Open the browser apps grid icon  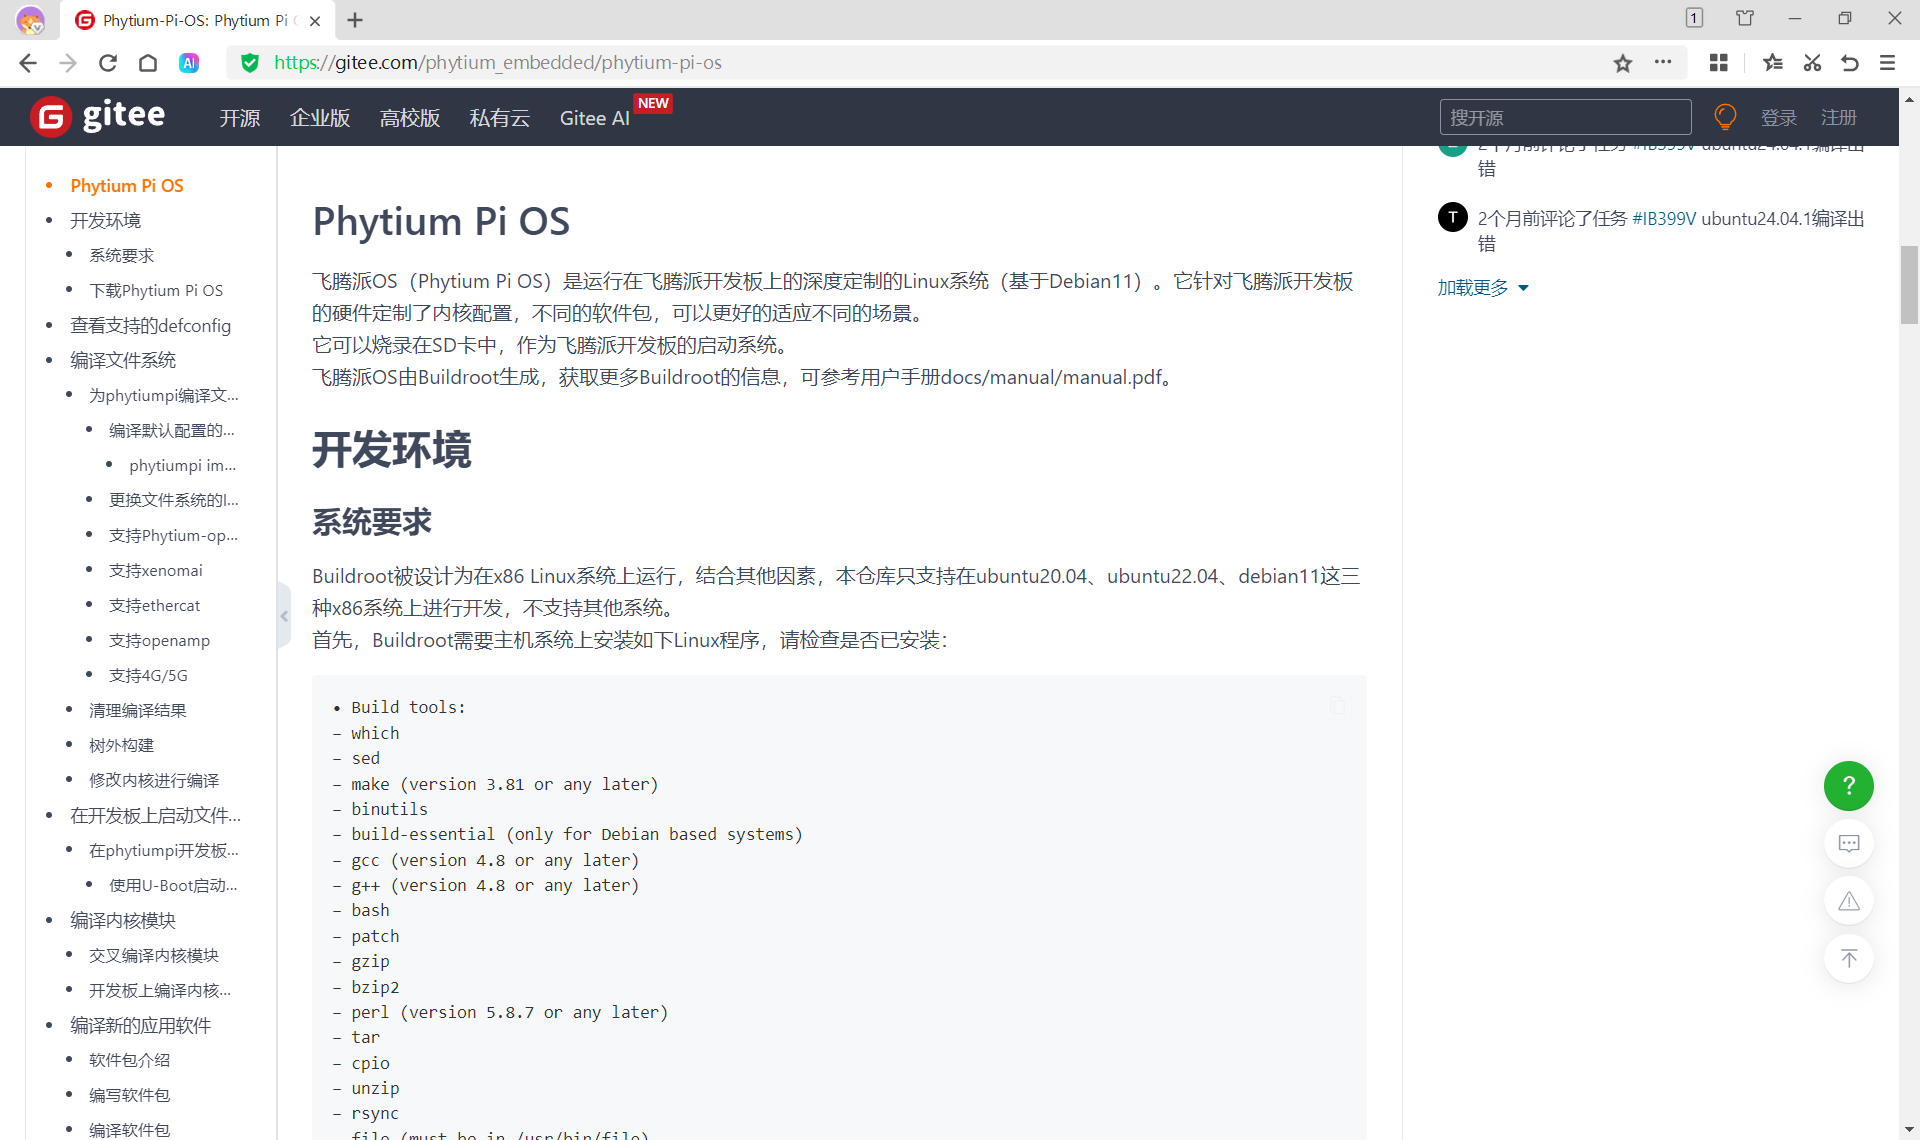pyautogui.click(x=1719, y=63)
